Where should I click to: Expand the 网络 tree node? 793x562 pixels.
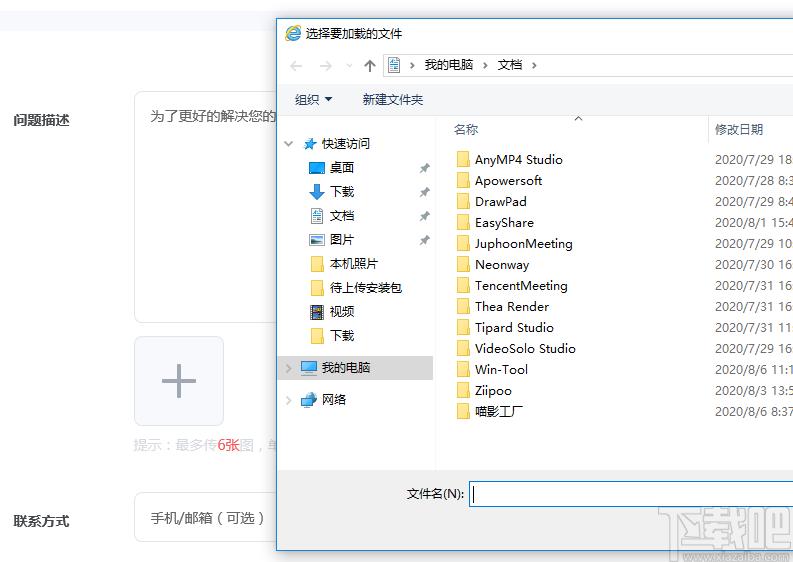[289, 400]
